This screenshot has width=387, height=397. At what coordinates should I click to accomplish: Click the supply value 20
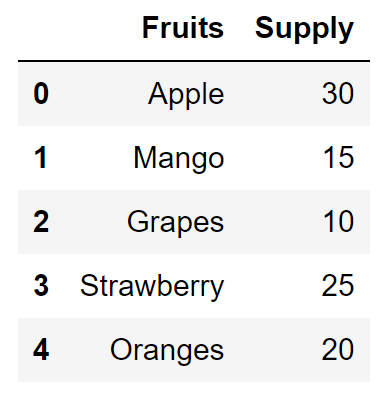(x=338, y=350)
